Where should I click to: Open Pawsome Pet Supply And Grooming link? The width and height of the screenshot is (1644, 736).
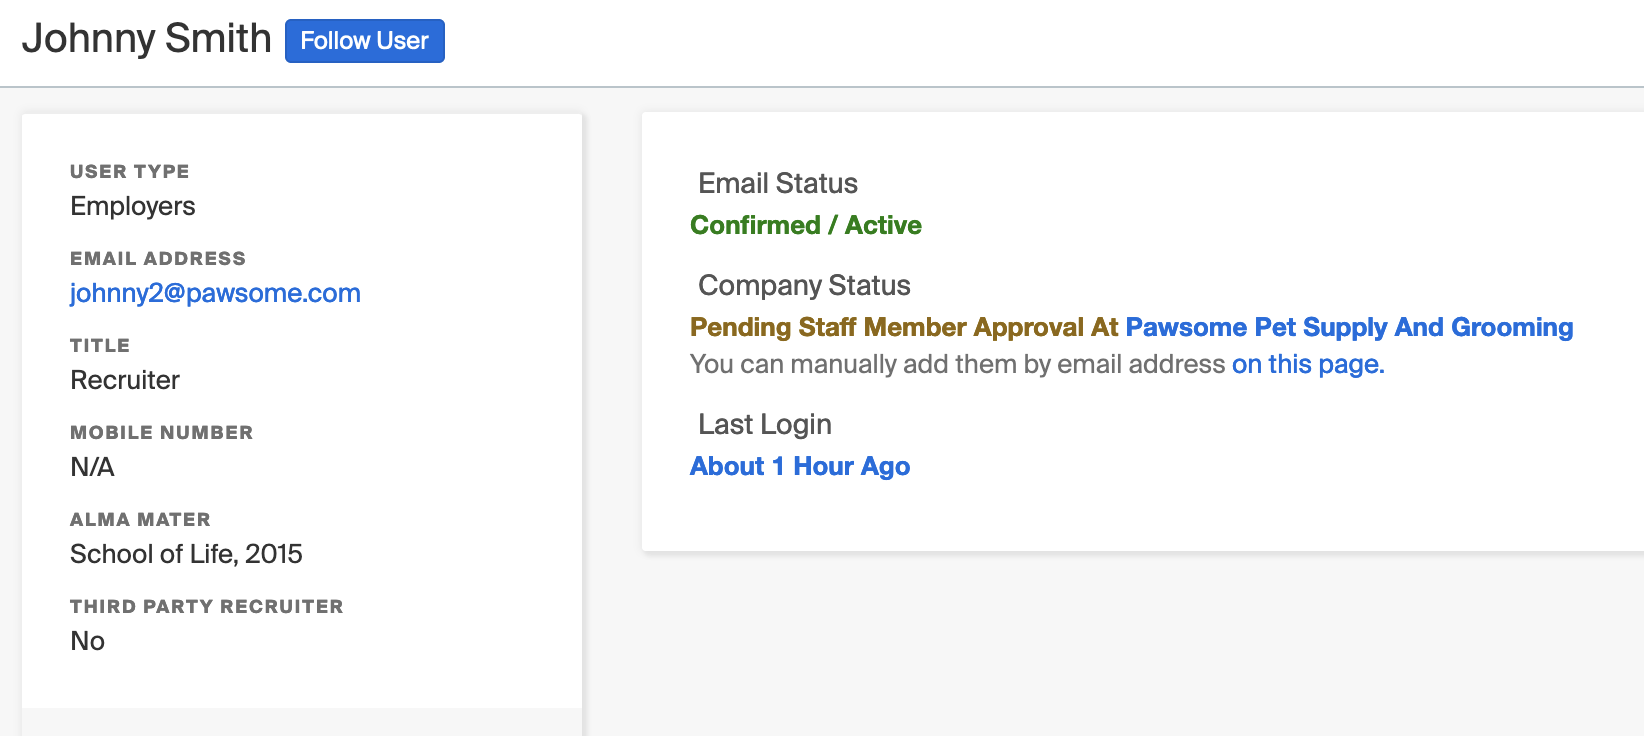coord(1349,327)
